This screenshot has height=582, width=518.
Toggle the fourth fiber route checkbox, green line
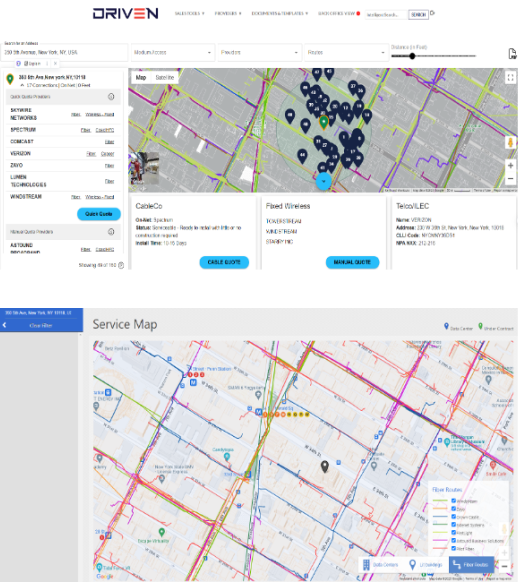point(453,524)
